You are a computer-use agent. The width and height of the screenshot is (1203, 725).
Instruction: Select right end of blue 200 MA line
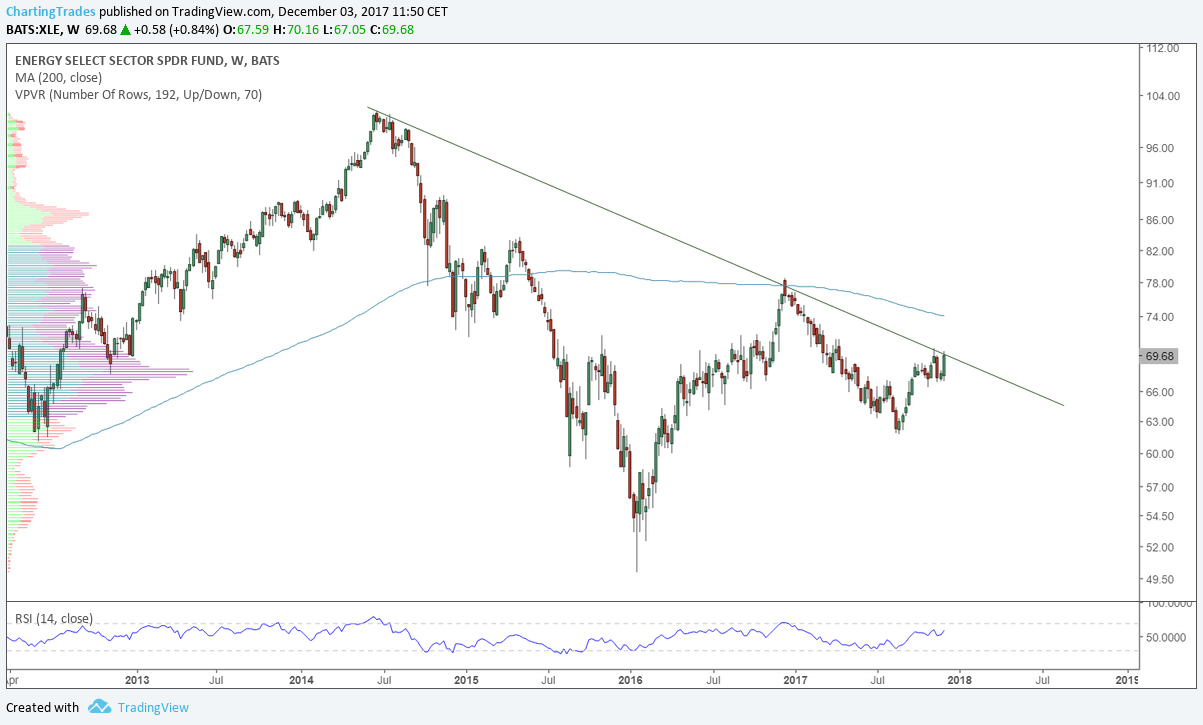(944, 316)
